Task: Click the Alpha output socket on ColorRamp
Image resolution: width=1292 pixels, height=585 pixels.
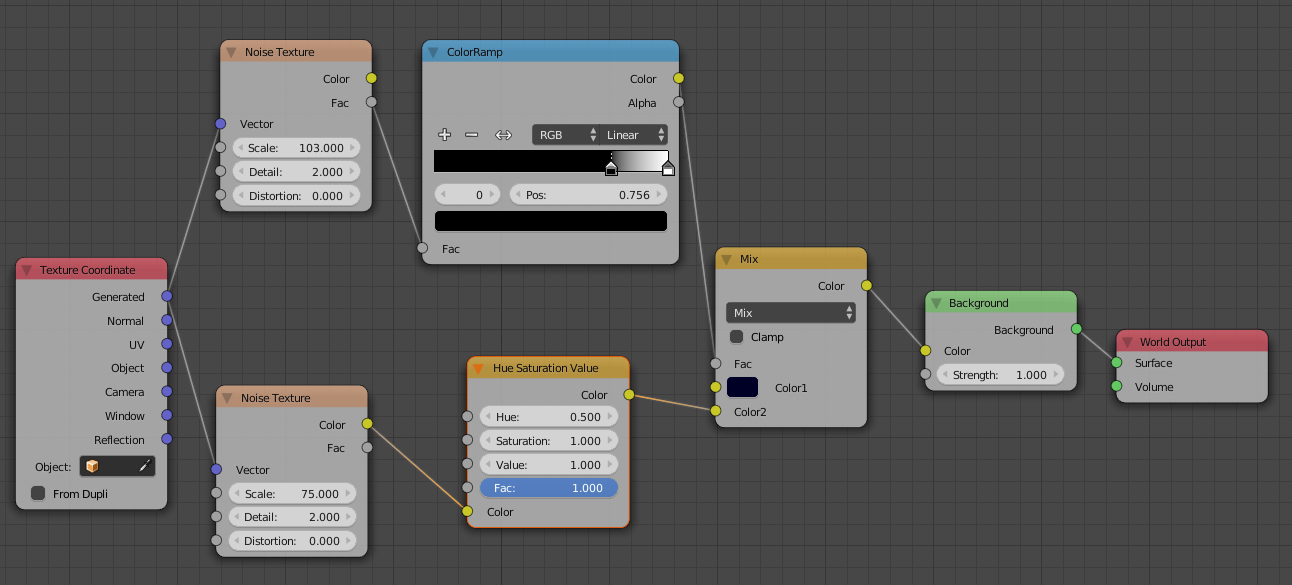Action: coord(678,102)
